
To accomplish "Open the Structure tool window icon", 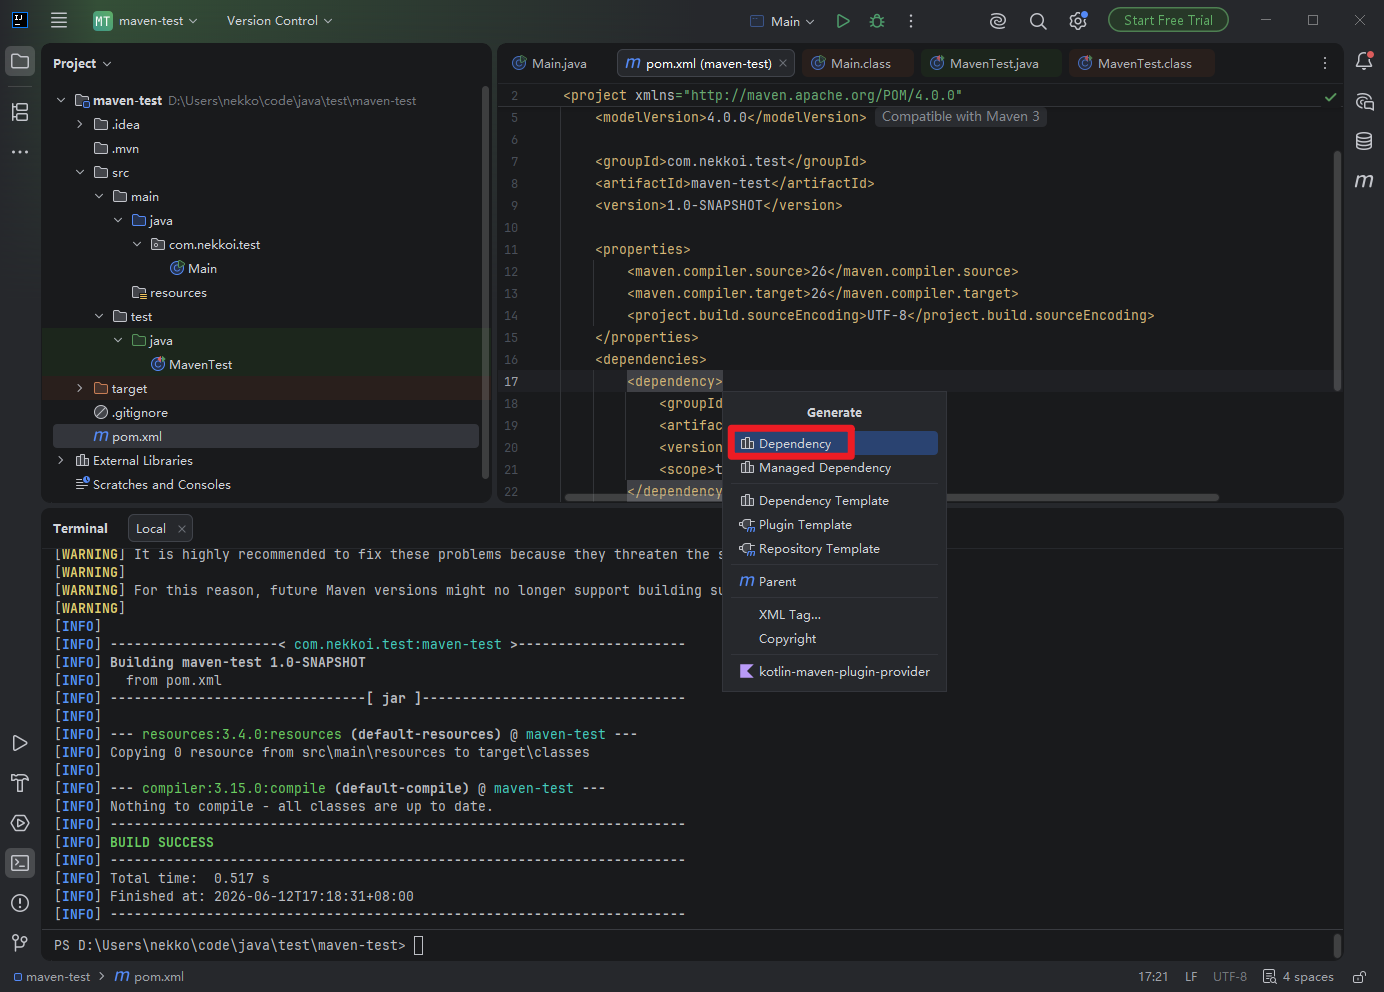I will (20, 112).
